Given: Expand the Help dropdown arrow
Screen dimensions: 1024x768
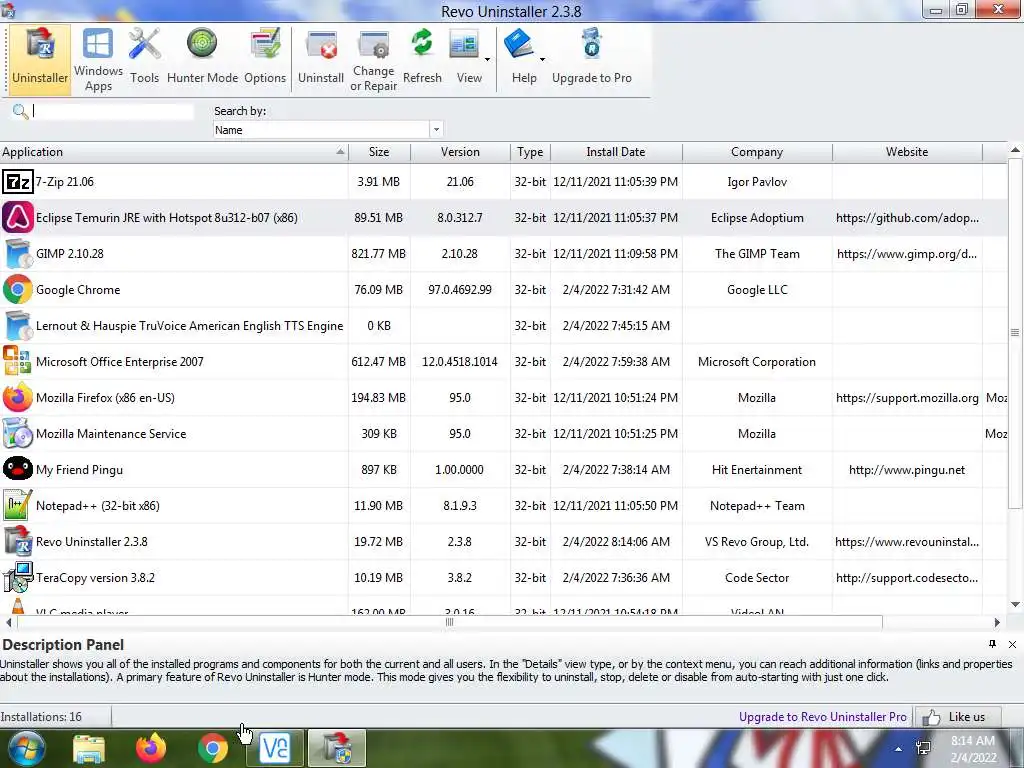Looking at the screenshot, I should [x=542, y=59].
